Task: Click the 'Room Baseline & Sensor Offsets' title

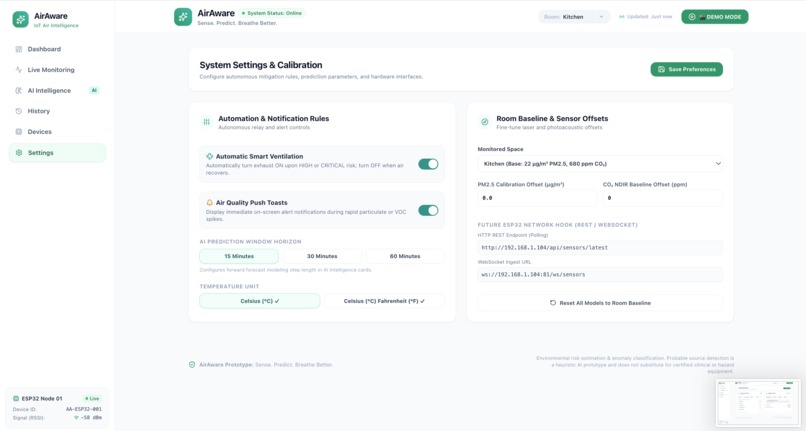Action: (x=552, y=119)
